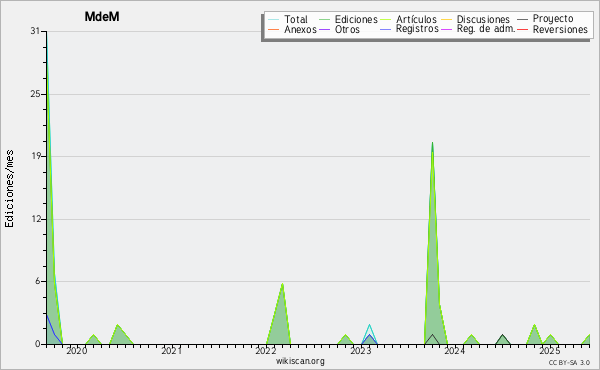Click the Proyecto legend entry
600x370 pixels.
pyautogui.click(x=545, y=19)
